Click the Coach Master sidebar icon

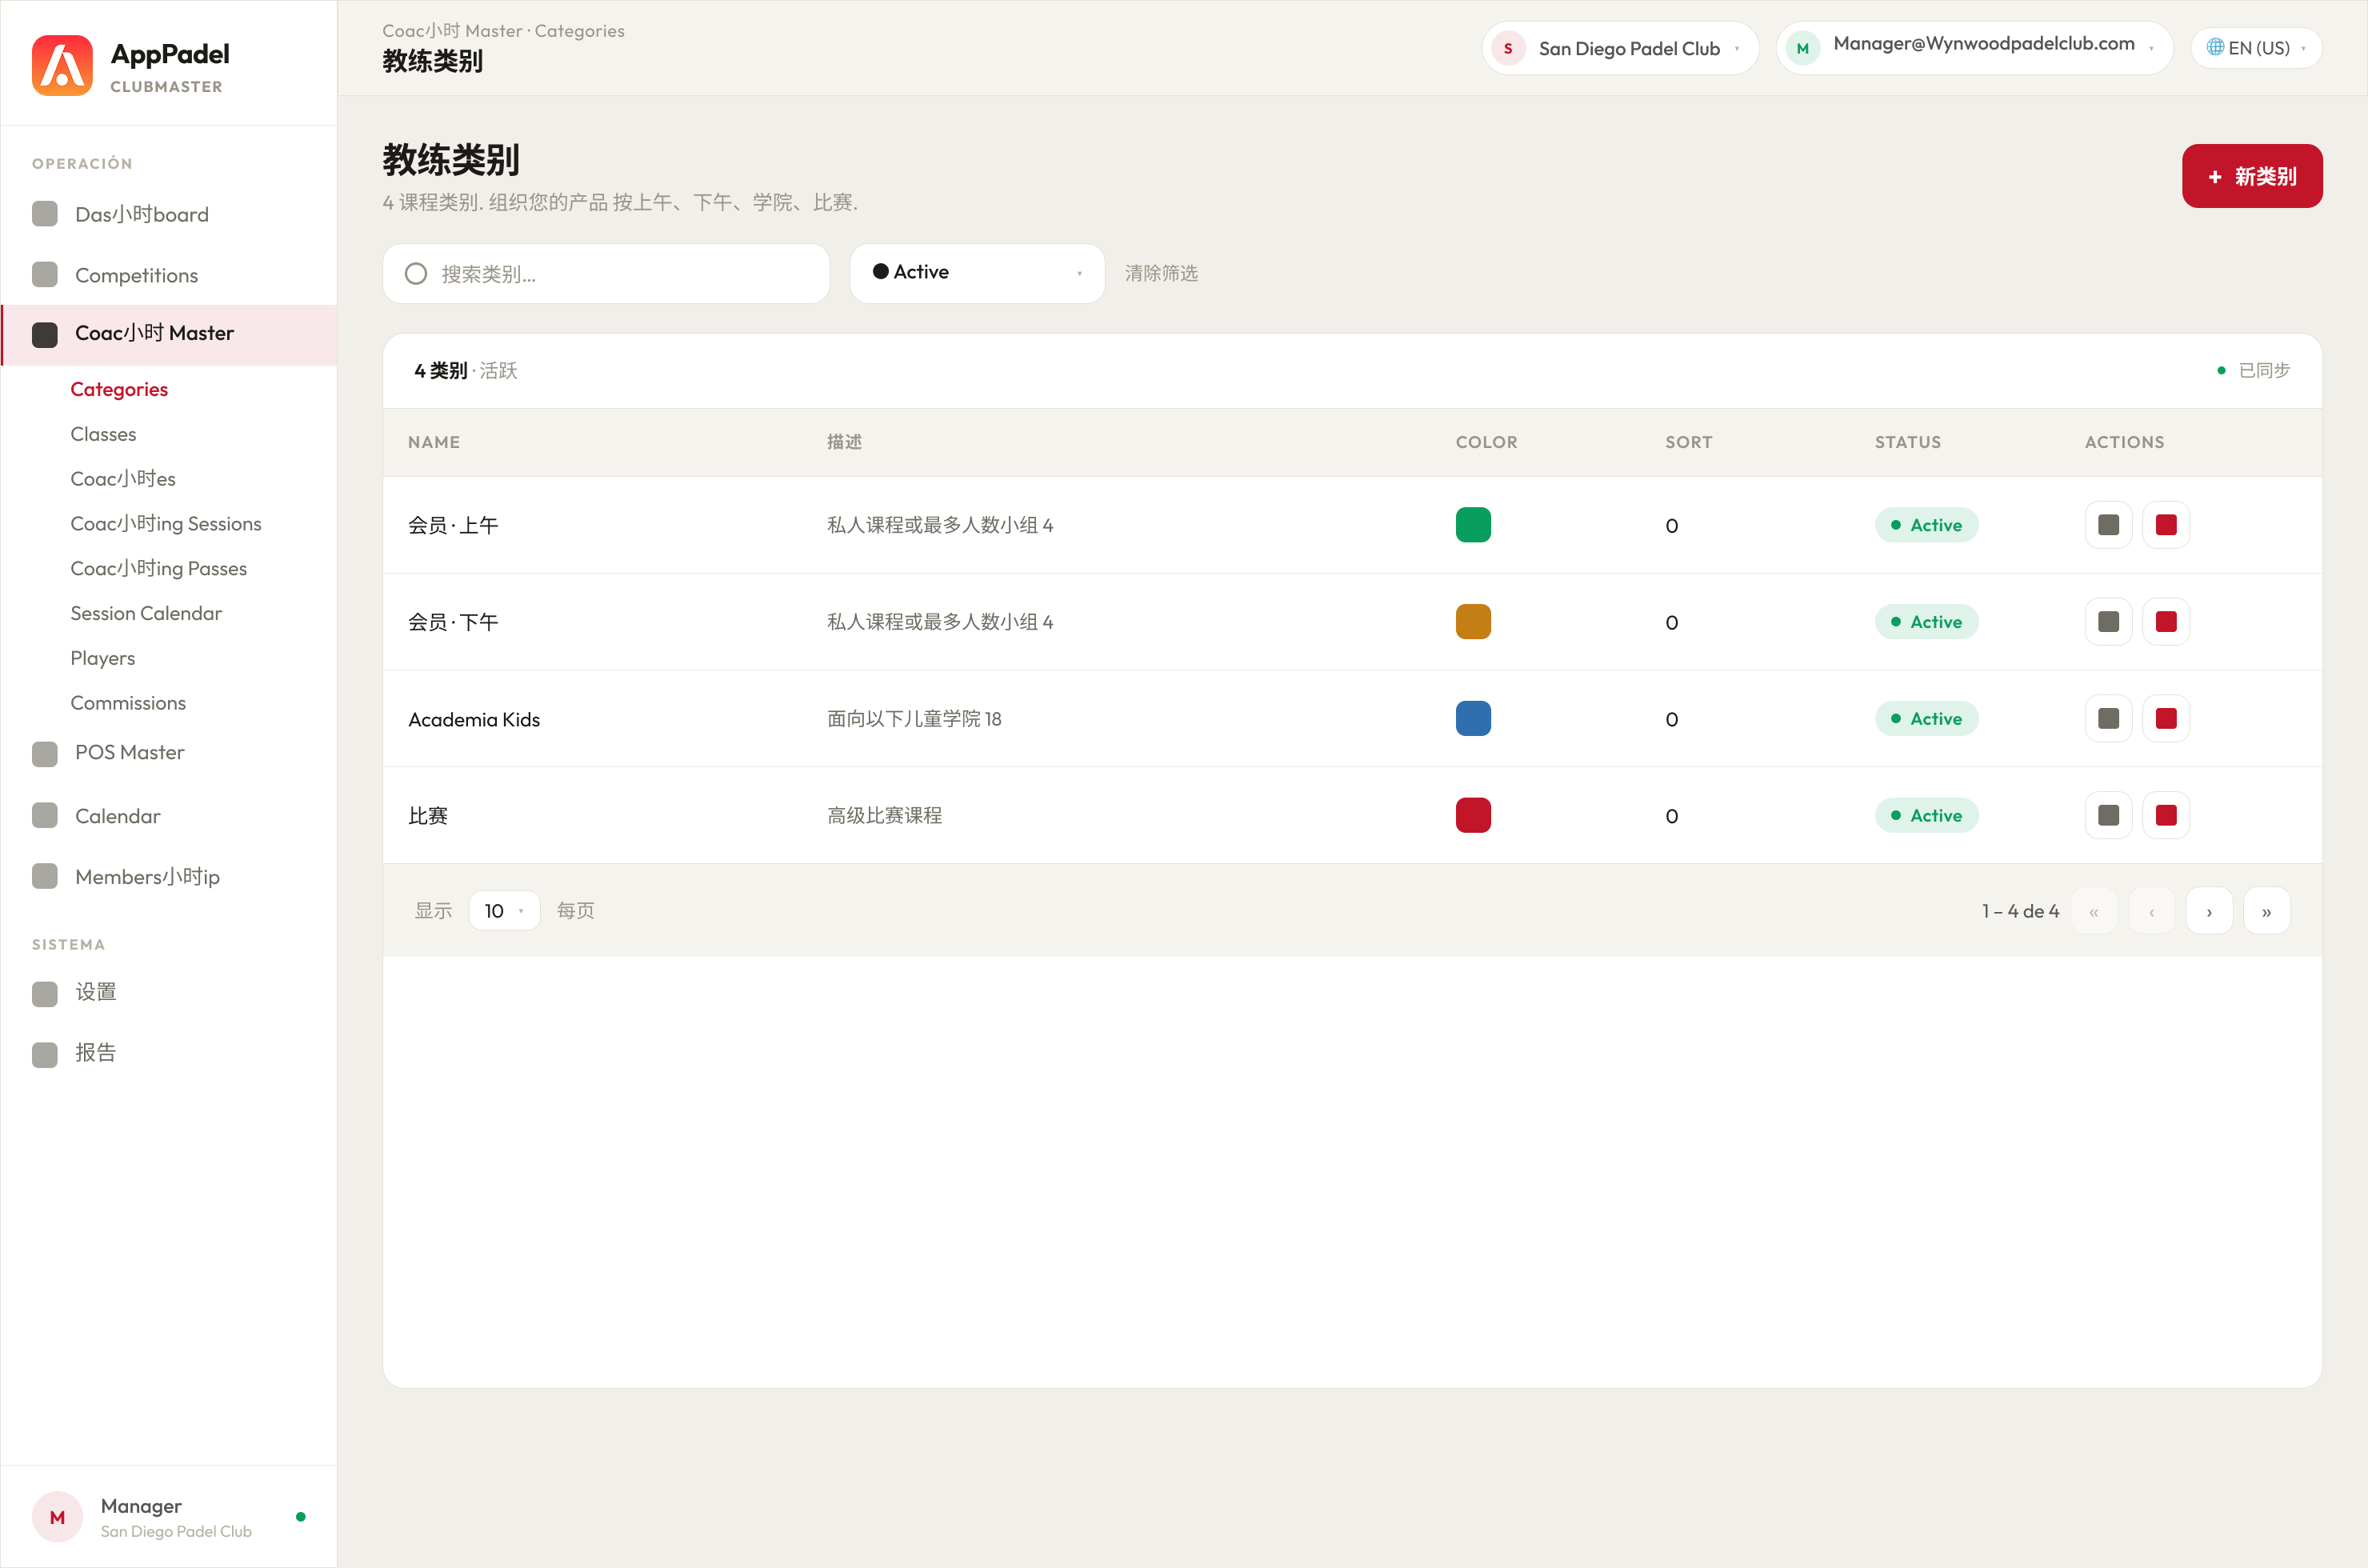(45, 334)
